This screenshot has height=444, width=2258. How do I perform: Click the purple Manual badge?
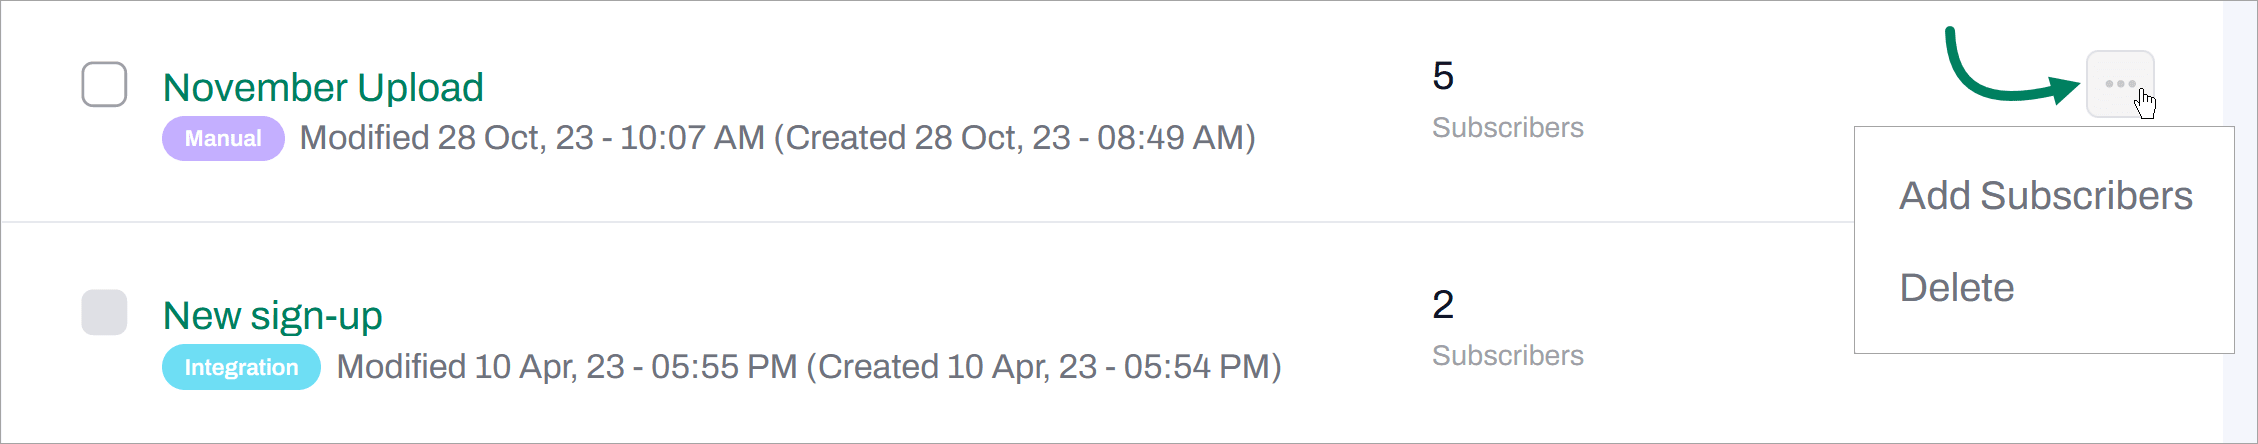click(223, 138)
